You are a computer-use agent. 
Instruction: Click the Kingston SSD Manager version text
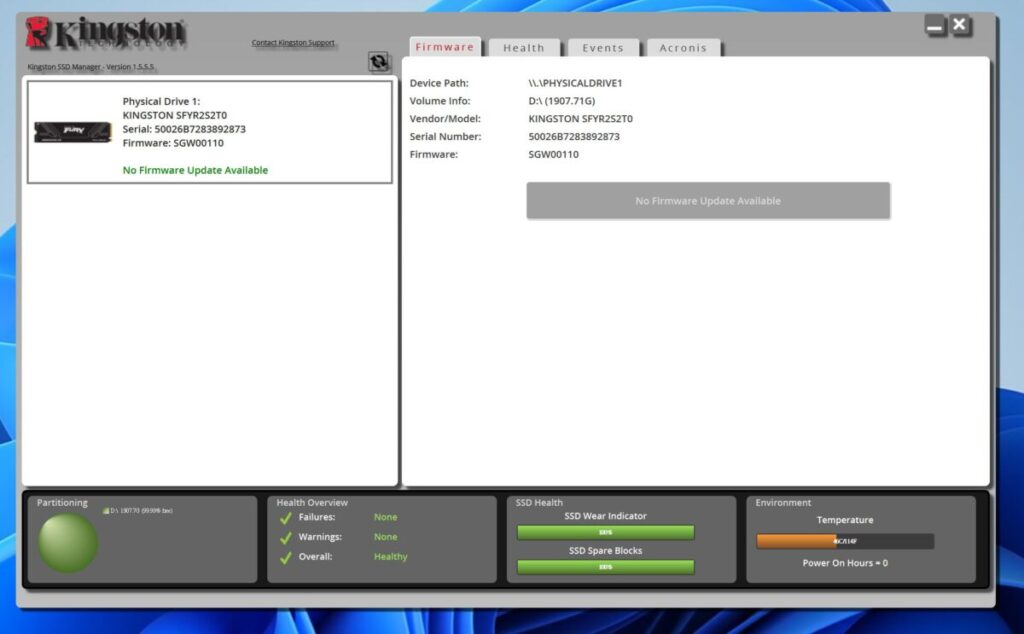click(x=91, y=67)
